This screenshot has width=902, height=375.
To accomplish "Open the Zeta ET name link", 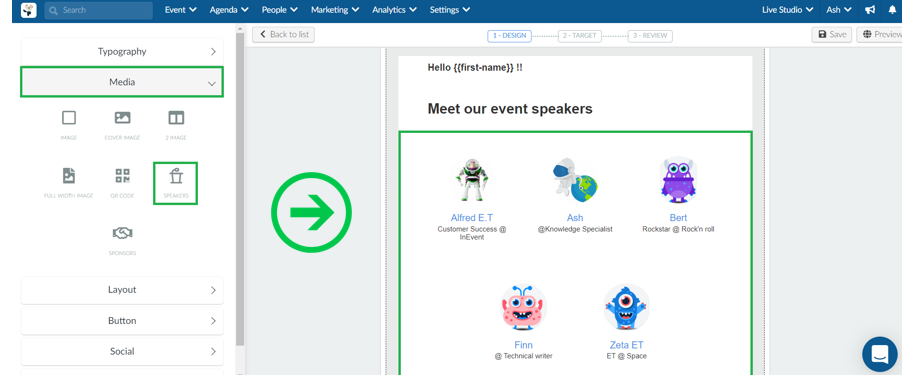I will [626, 345].
